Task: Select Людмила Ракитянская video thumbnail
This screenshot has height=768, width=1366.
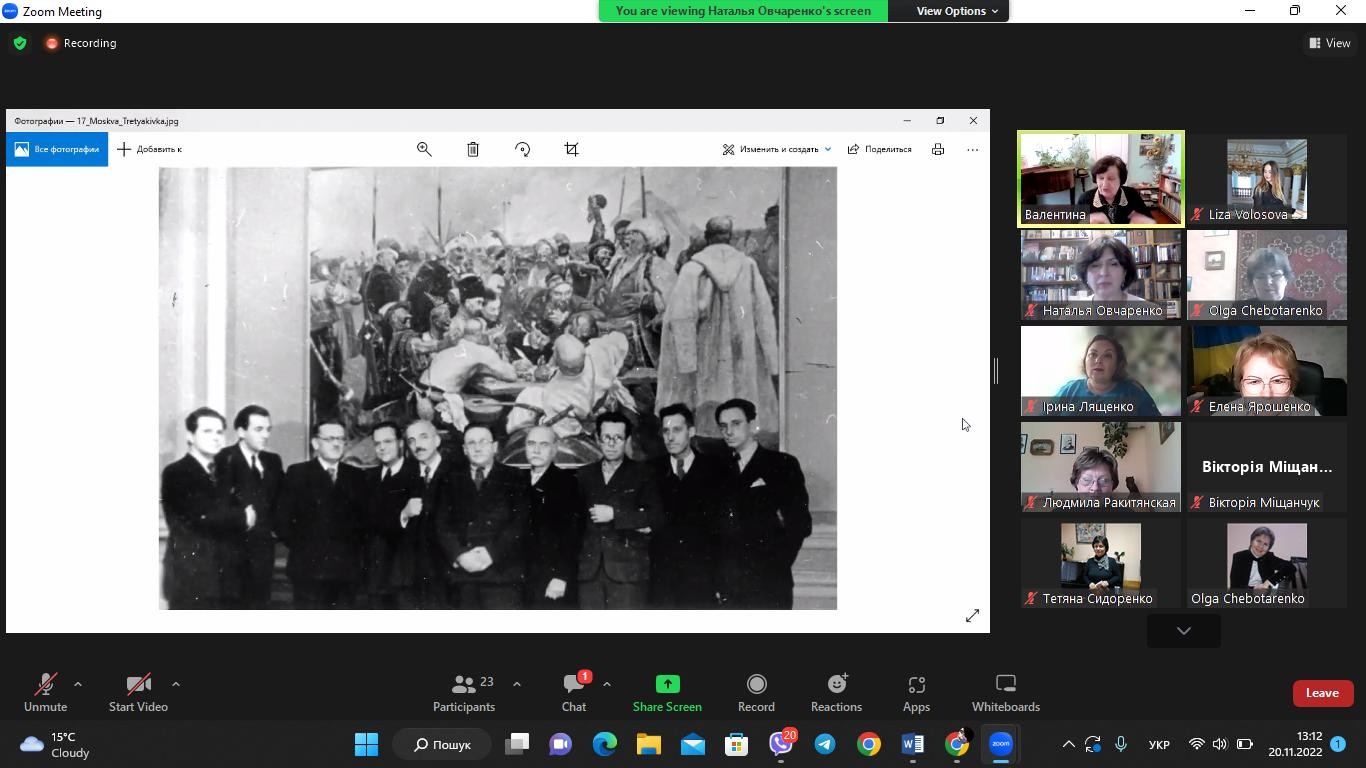Action: point(1101,467)
